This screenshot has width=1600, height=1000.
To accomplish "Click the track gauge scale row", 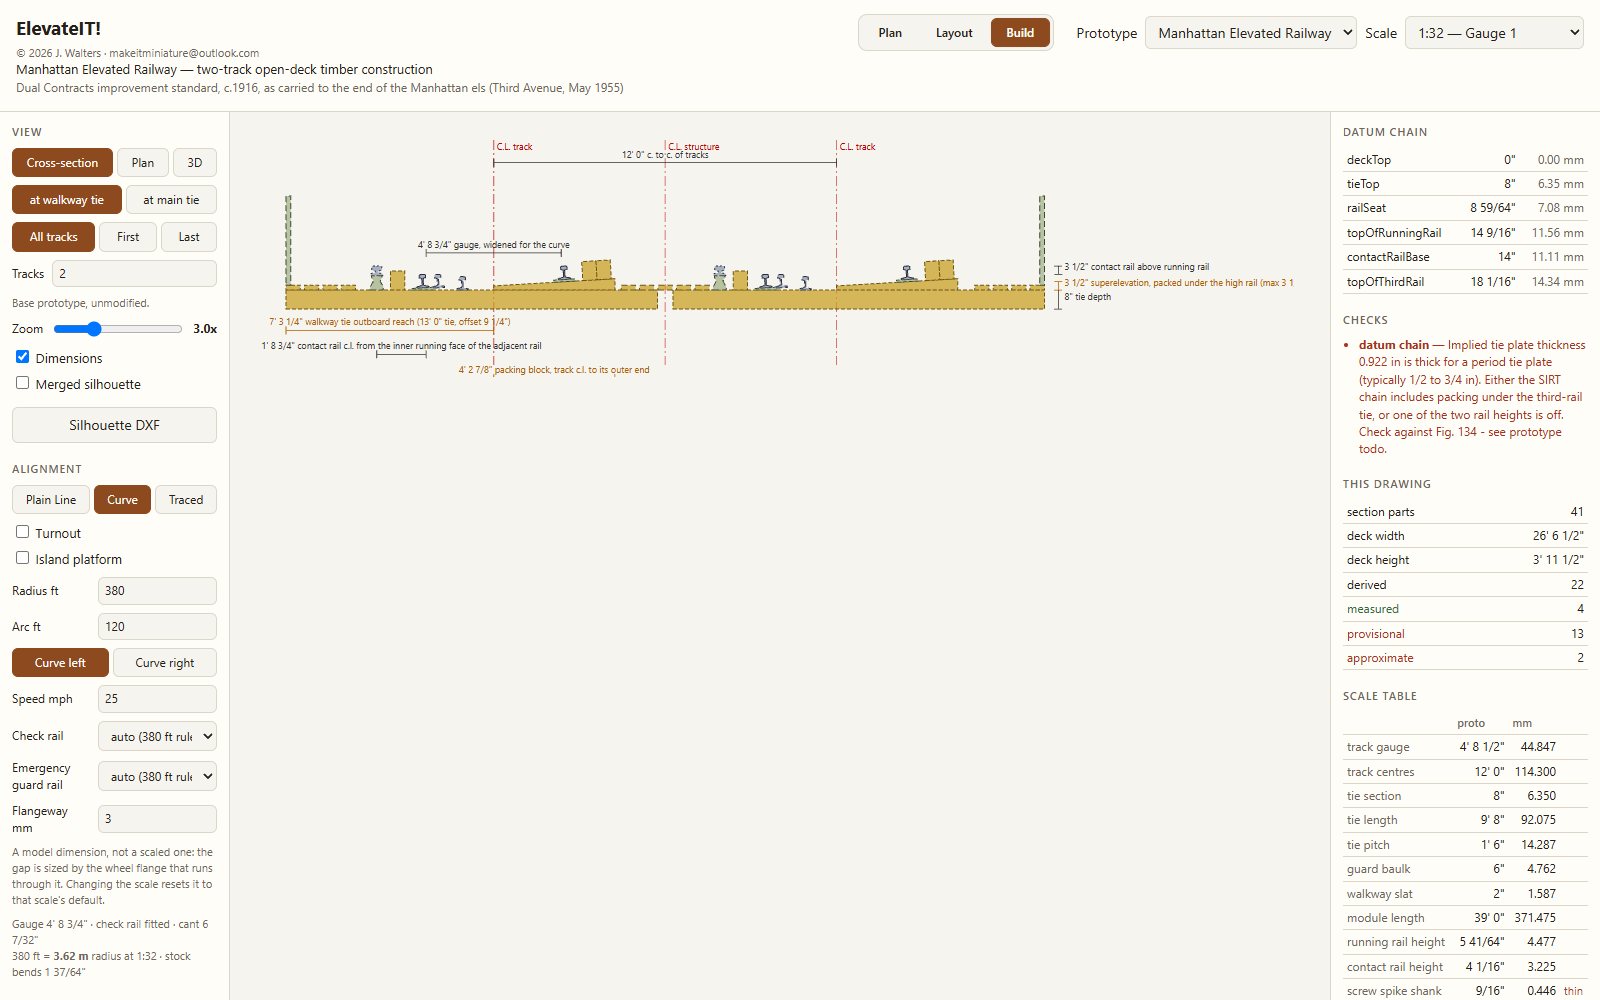I will click(x=1465, y=747).
